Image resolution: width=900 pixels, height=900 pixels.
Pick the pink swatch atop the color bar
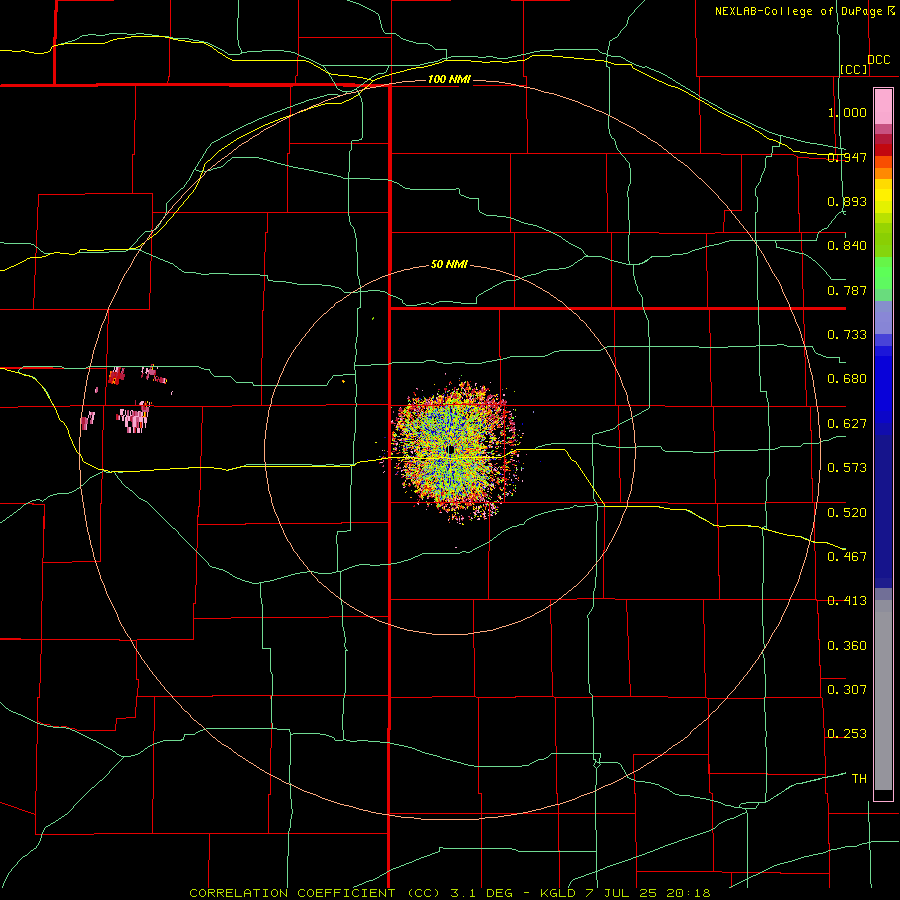tap(883, 106)
